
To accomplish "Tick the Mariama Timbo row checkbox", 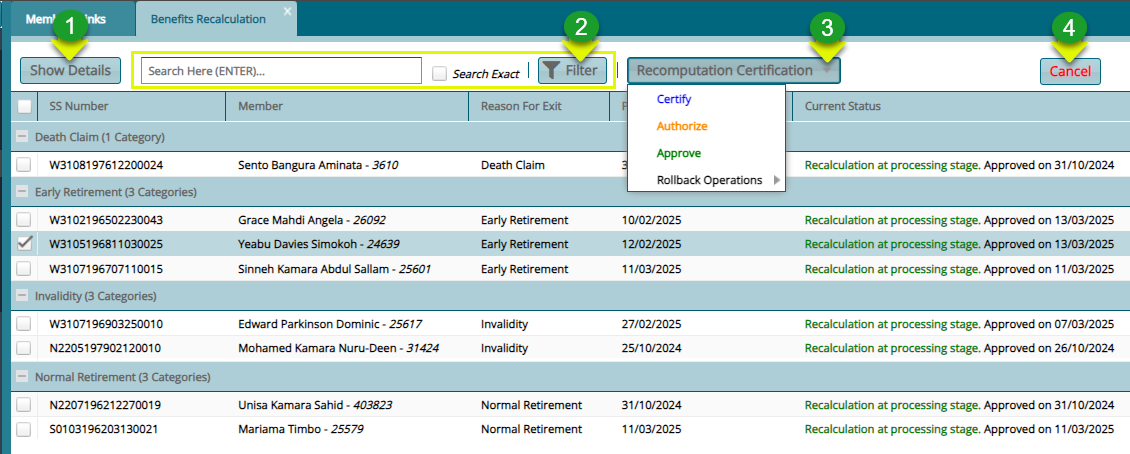I will point(24,429).
